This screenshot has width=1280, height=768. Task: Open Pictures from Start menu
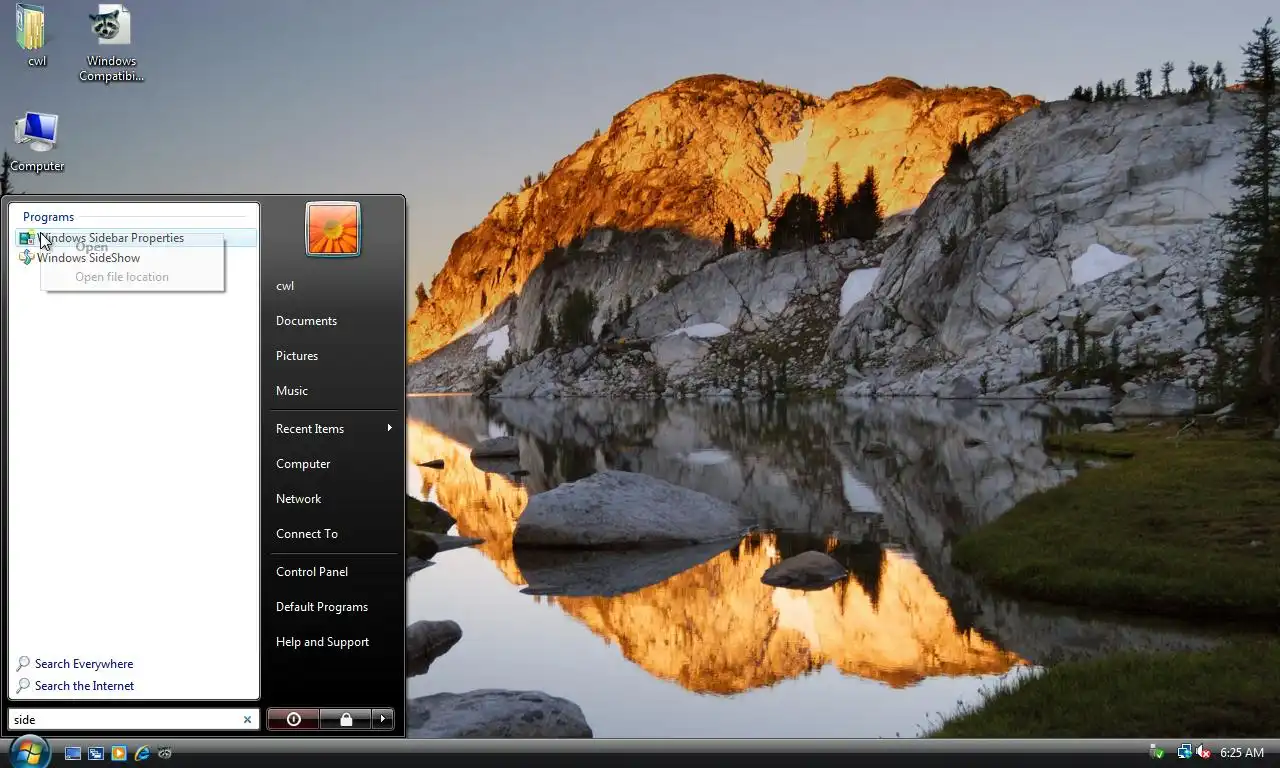[x=297, y=356]
